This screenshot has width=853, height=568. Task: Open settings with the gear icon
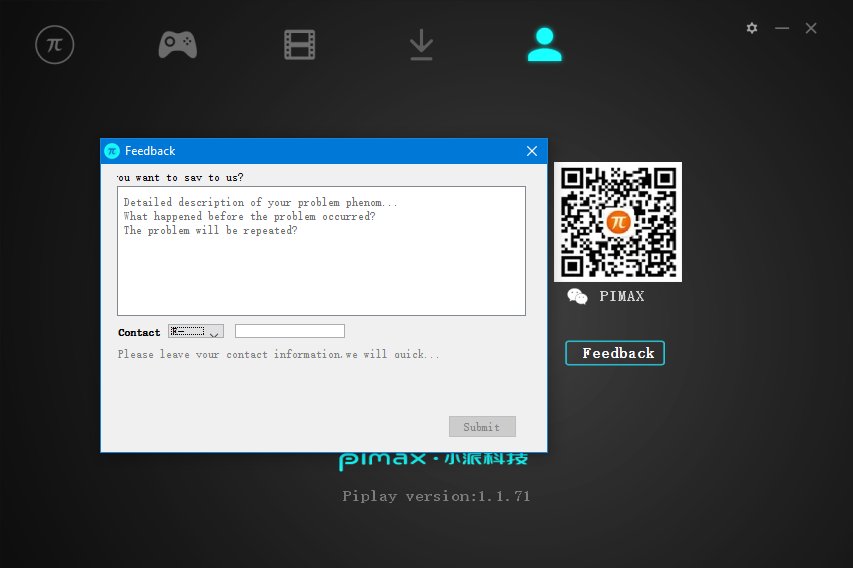[x=752, y=28]
